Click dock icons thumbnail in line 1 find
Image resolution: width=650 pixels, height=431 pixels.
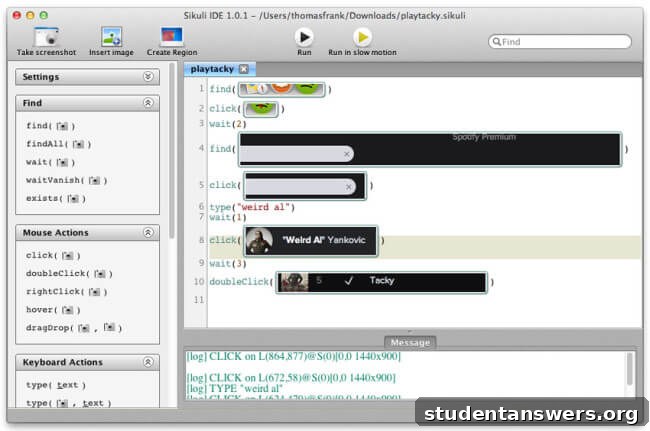tap(281, 89)
